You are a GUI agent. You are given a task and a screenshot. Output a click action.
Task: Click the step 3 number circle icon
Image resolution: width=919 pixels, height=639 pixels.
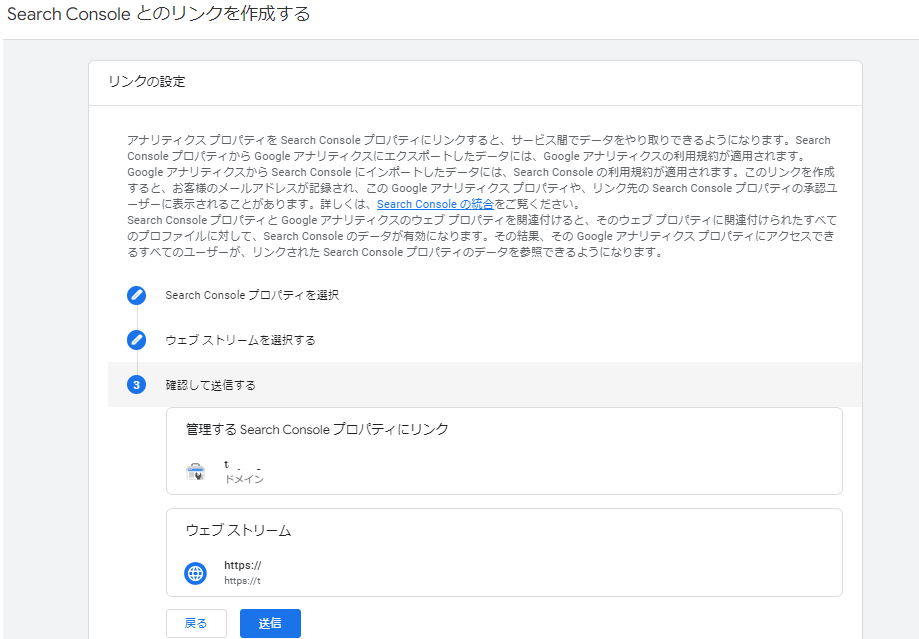click(x=137, y=385)
